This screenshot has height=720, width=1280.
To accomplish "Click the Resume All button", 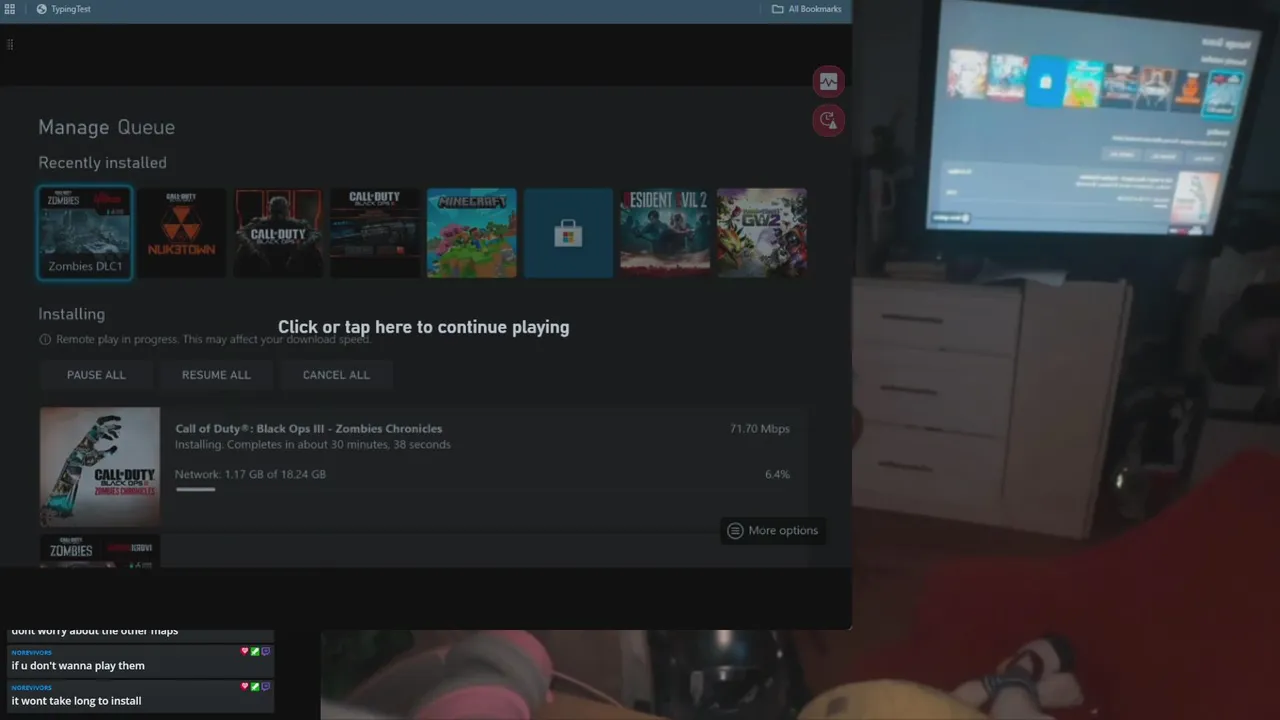I will 216,375.
